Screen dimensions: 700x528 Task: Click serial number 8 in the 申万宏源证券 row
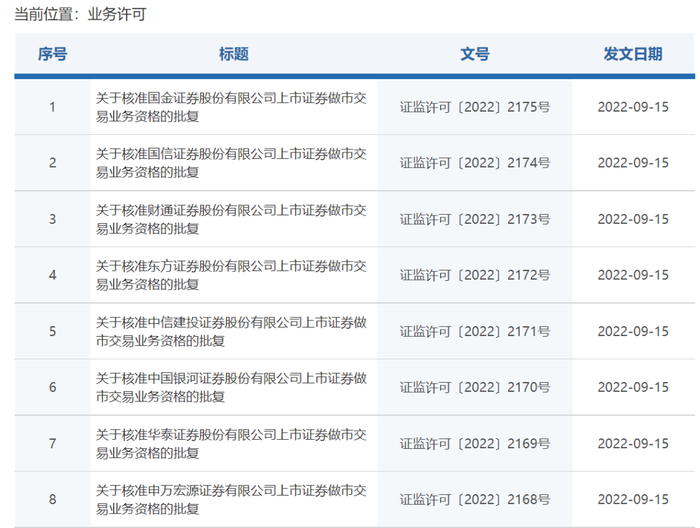(53, 499)
